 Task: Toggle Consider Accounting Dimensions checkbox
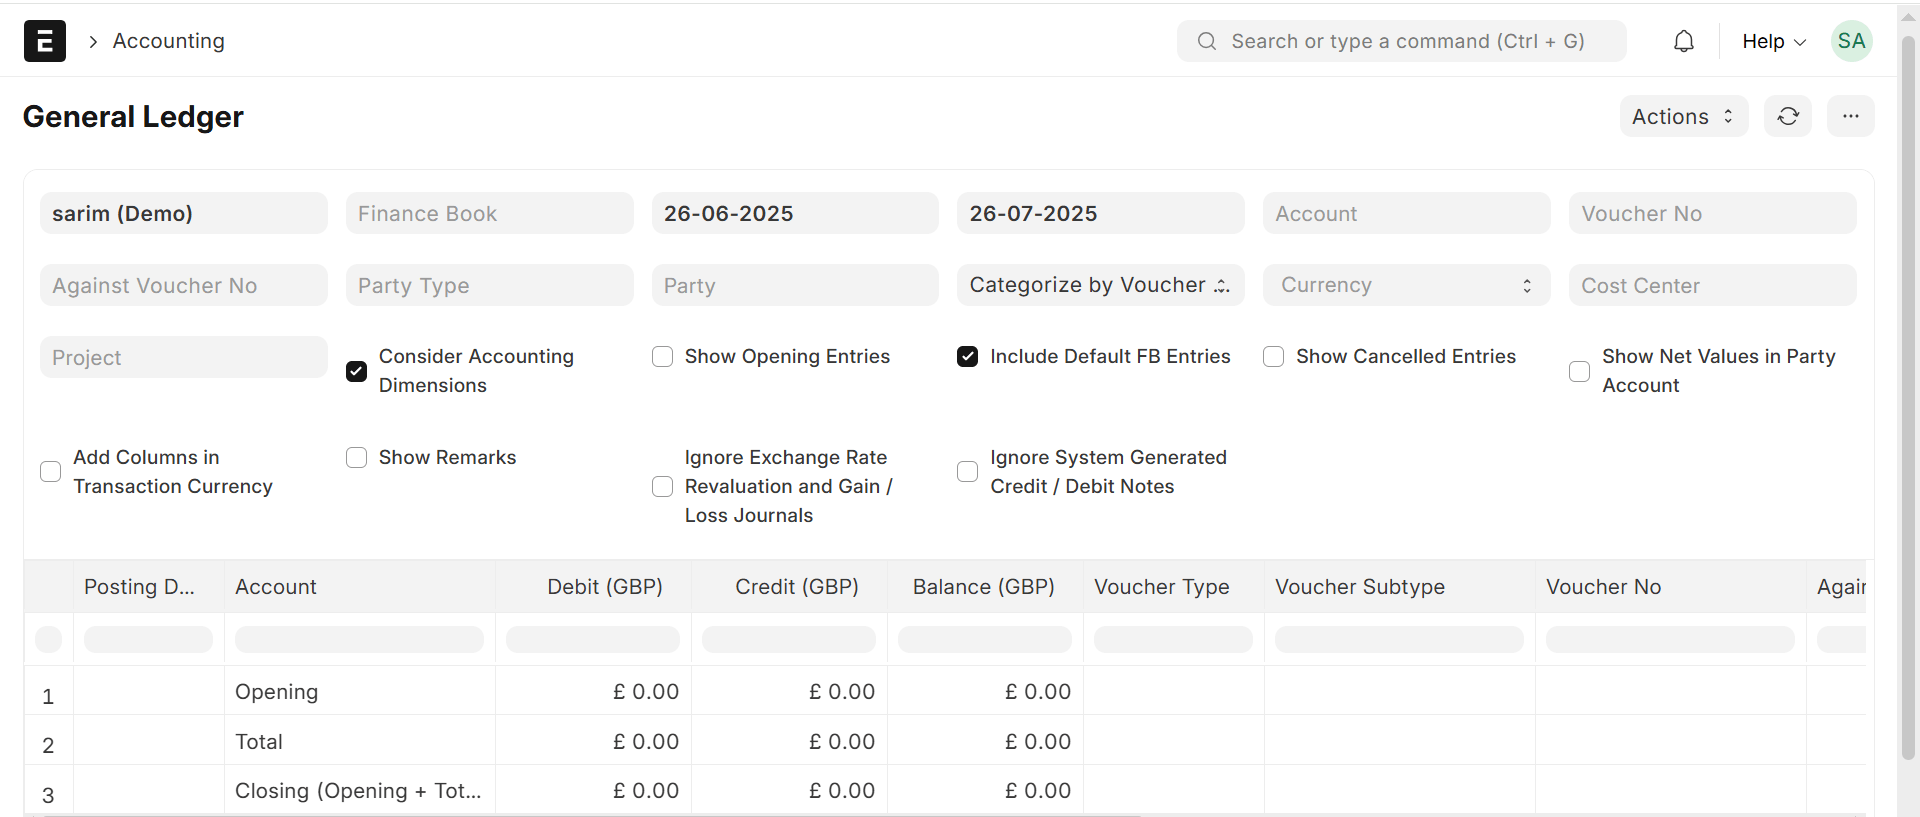point(356,371)
